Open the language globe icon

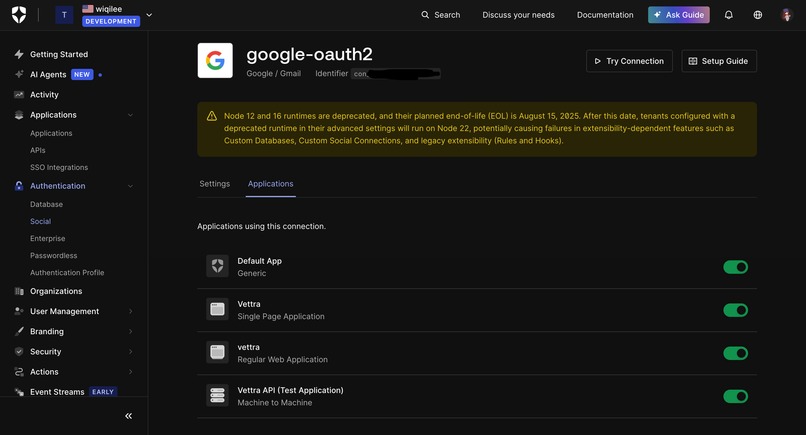click(x=758, y=15)
